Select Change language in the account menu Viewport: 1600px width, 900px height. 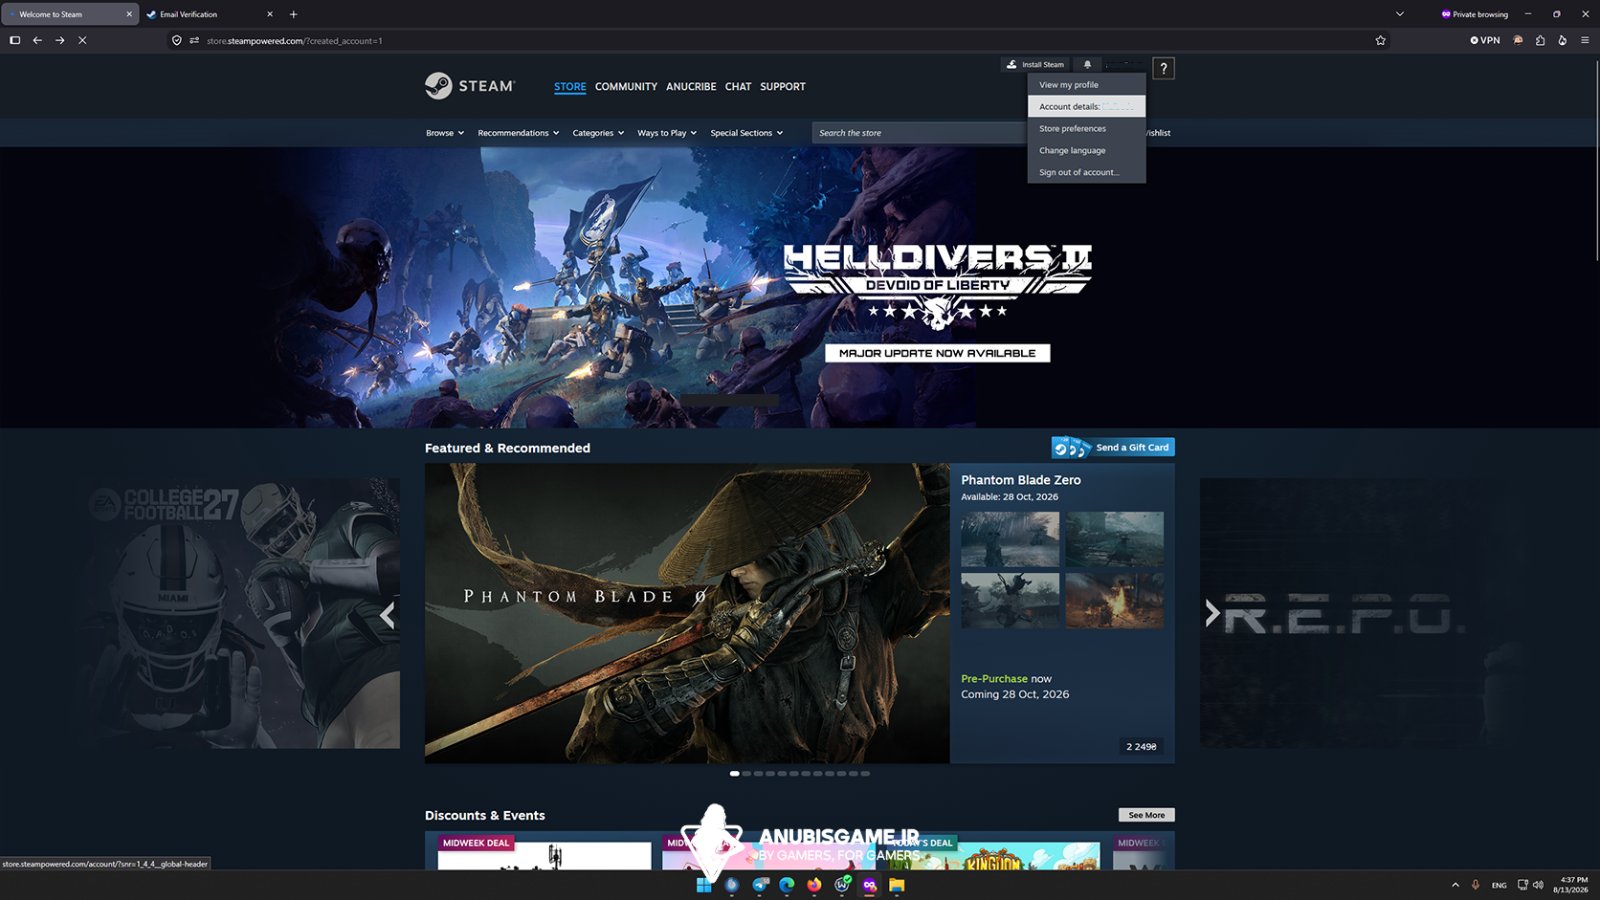click(1086, 151)
